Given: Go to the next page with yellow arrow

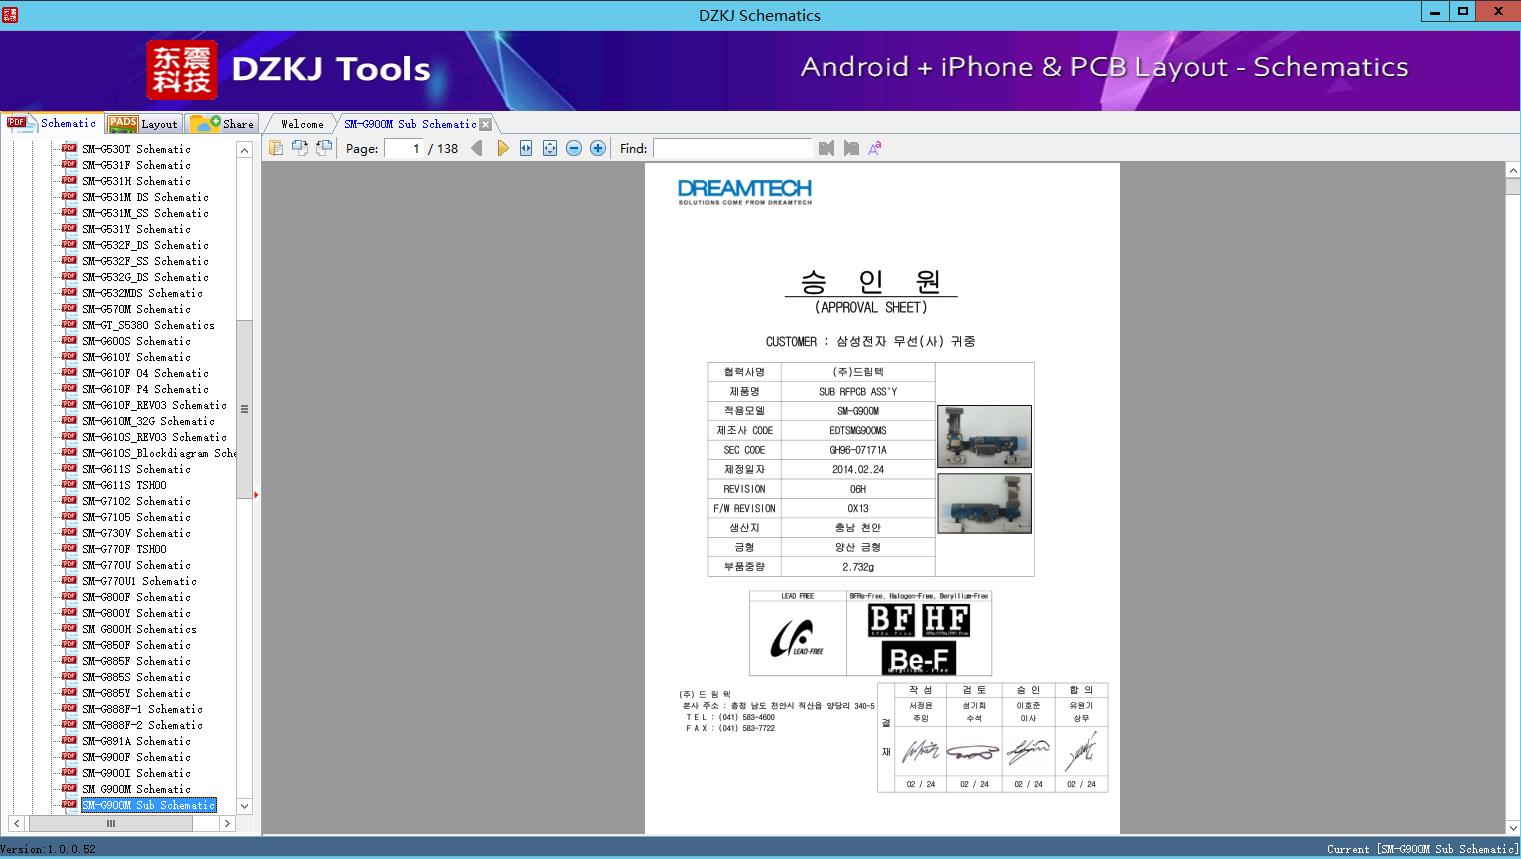Looking at the screenshot, I should pyautogui.click(x=502, y=148).
